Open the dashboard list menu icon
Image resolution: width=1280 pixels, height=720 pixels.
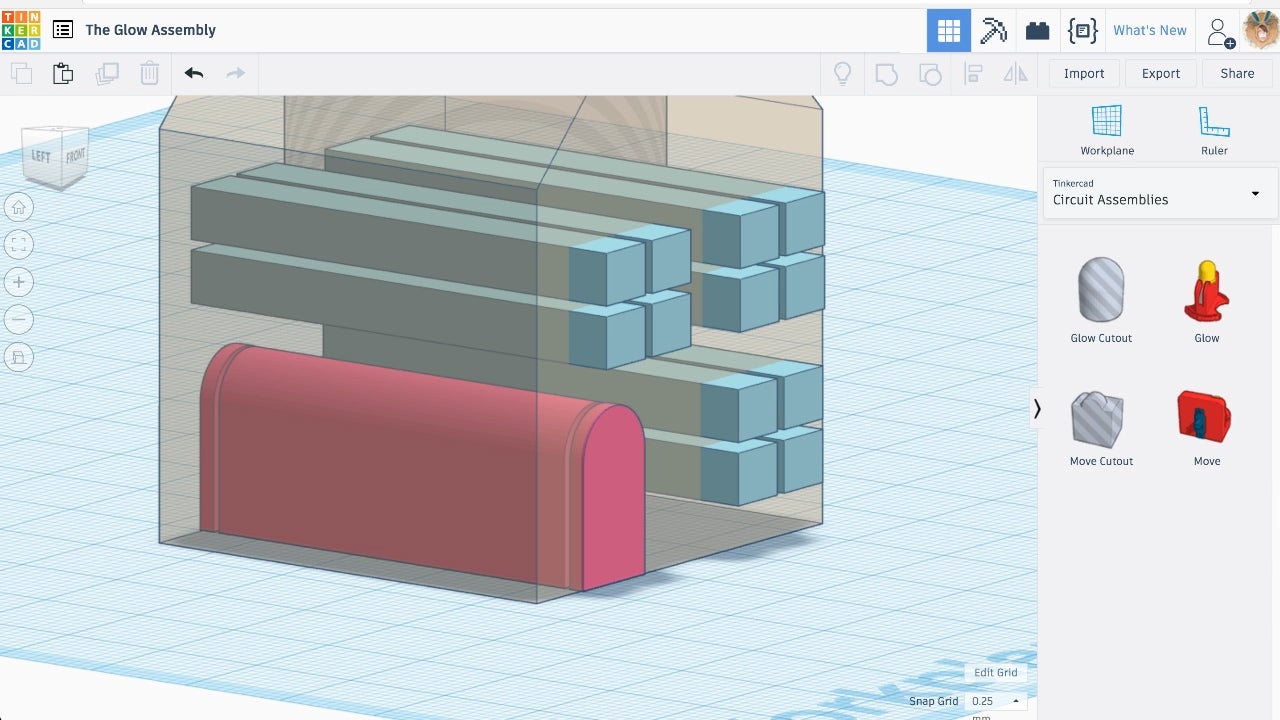pyautogui.click(x=63, y=30)
